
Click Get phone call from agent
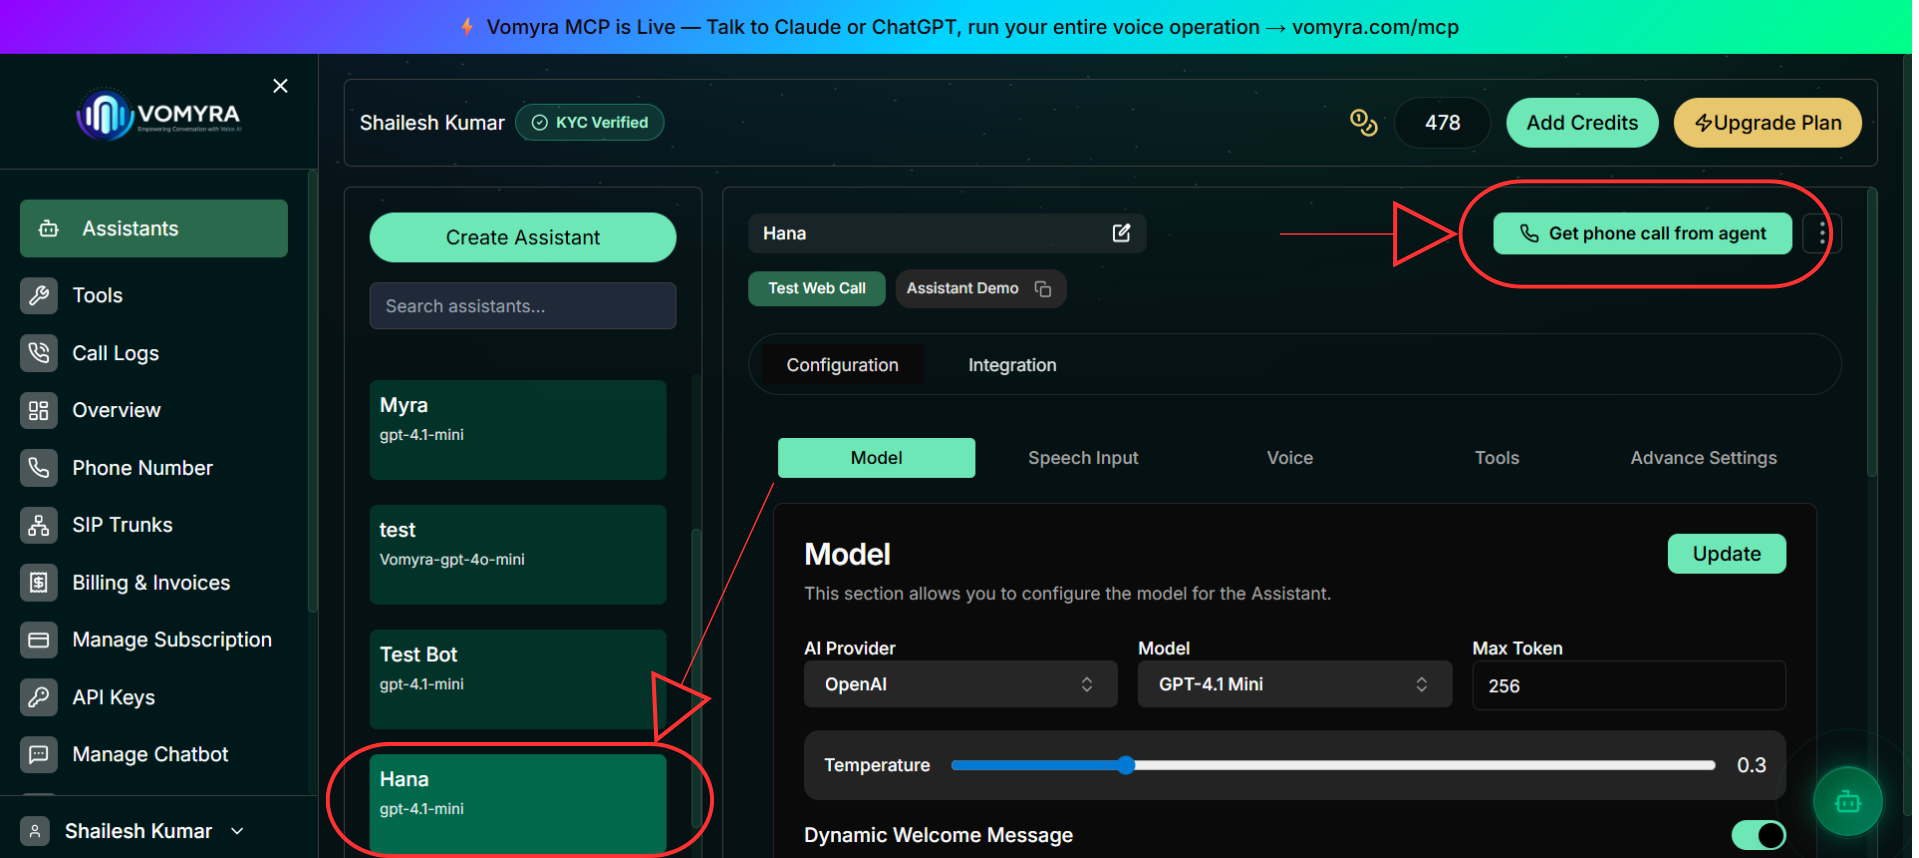[1642, 234]
